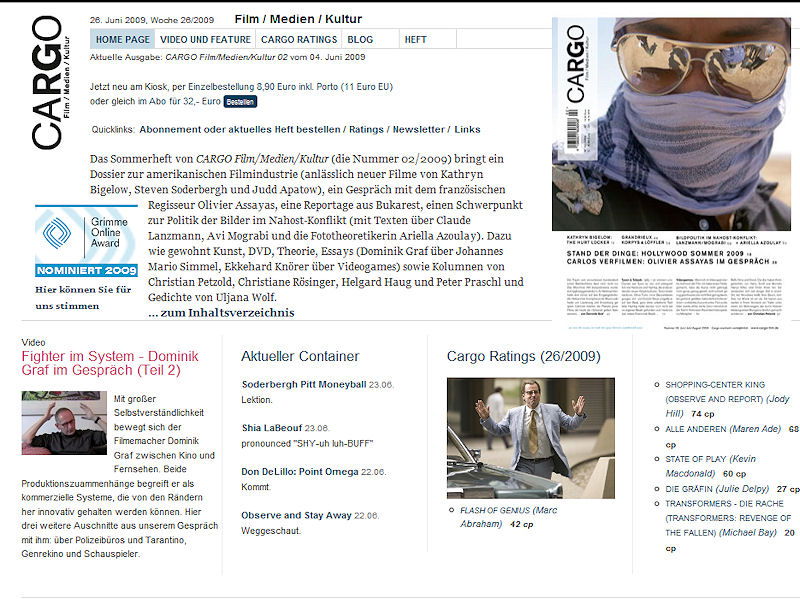800x600 pixels.
Task: Click the Cargo Ratings (26/2009) heading
Action: pyautogui.click(x=523, y=356)
